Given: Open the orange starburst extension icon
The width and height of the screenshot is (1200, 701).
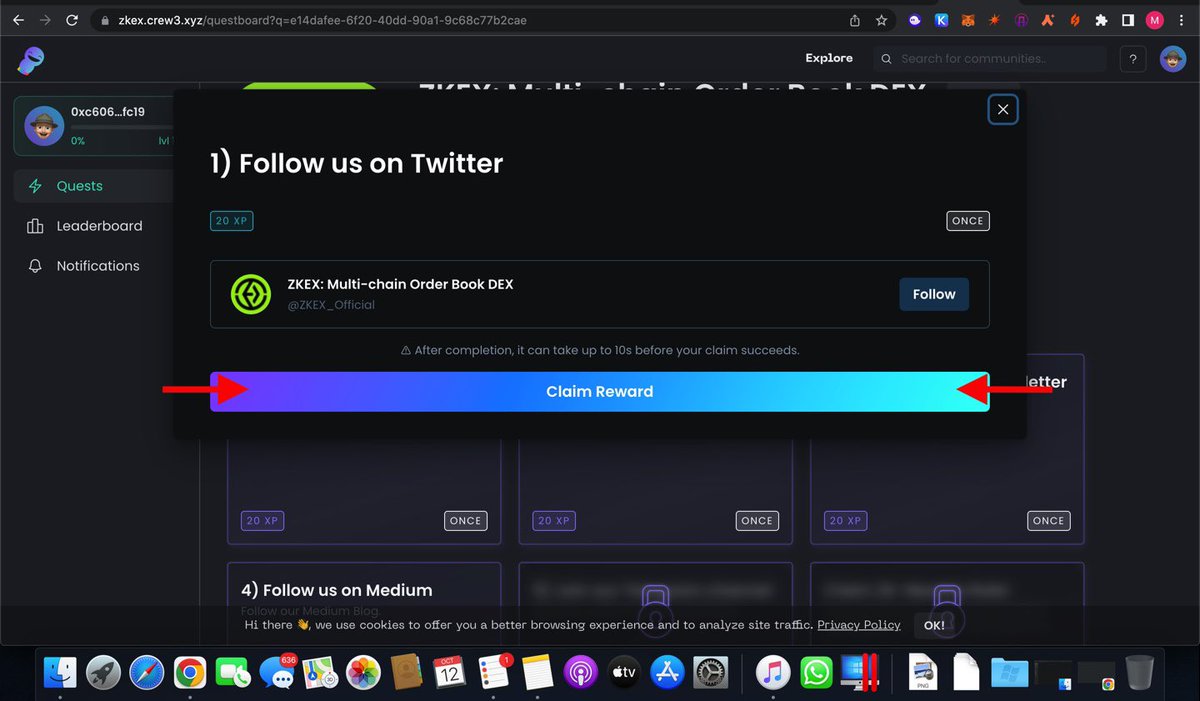Looking at the screenshot, I should pyautogui.click(x=995, y=20).
